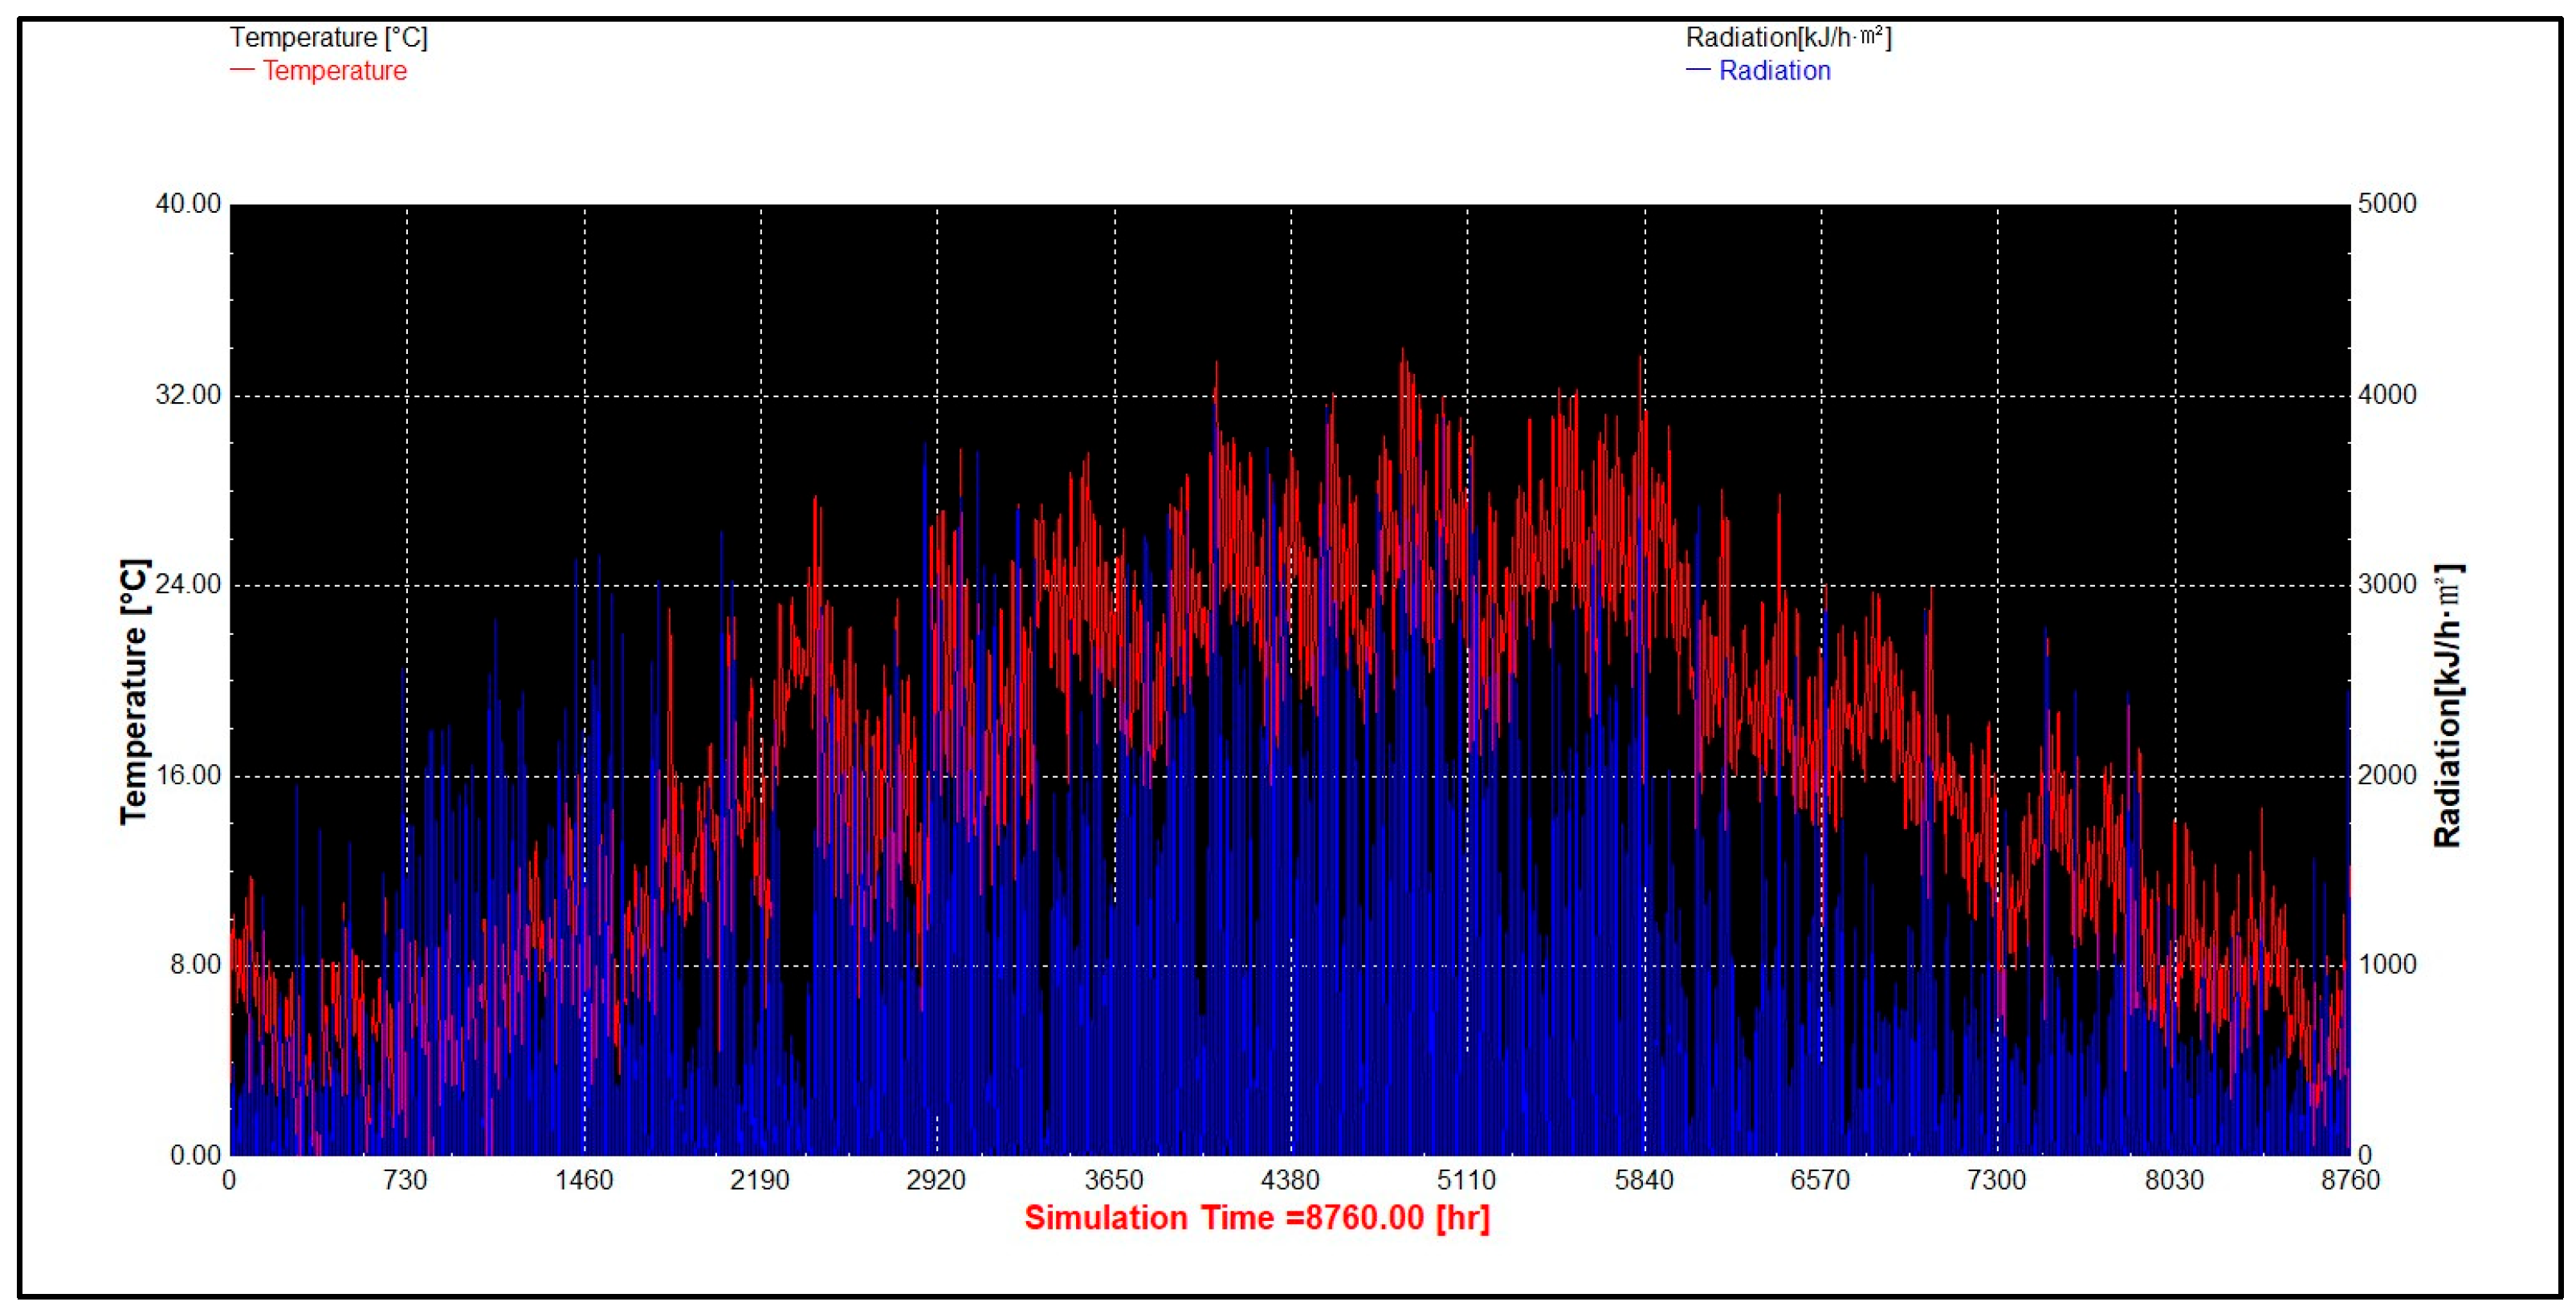The width and height of the screenshot is (2576, 1314).
Task: Click the 4380 tick on time axis
Action: click(1290, 1181)
